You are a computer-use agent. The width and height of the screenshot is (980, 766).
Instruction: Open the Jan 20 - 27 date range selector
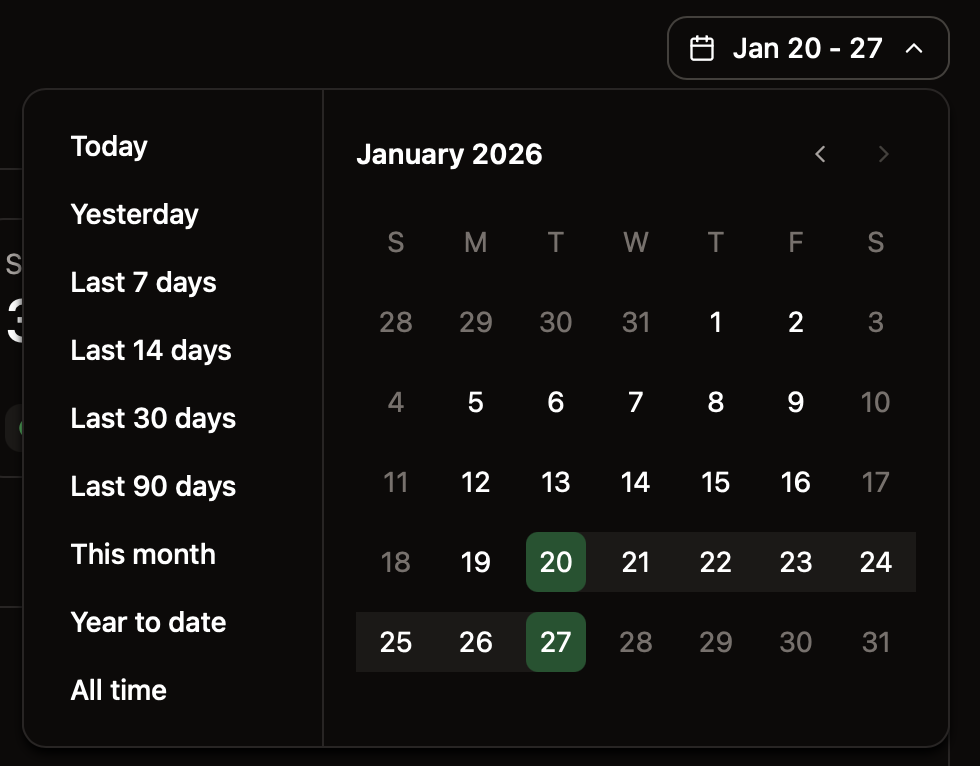808,47
